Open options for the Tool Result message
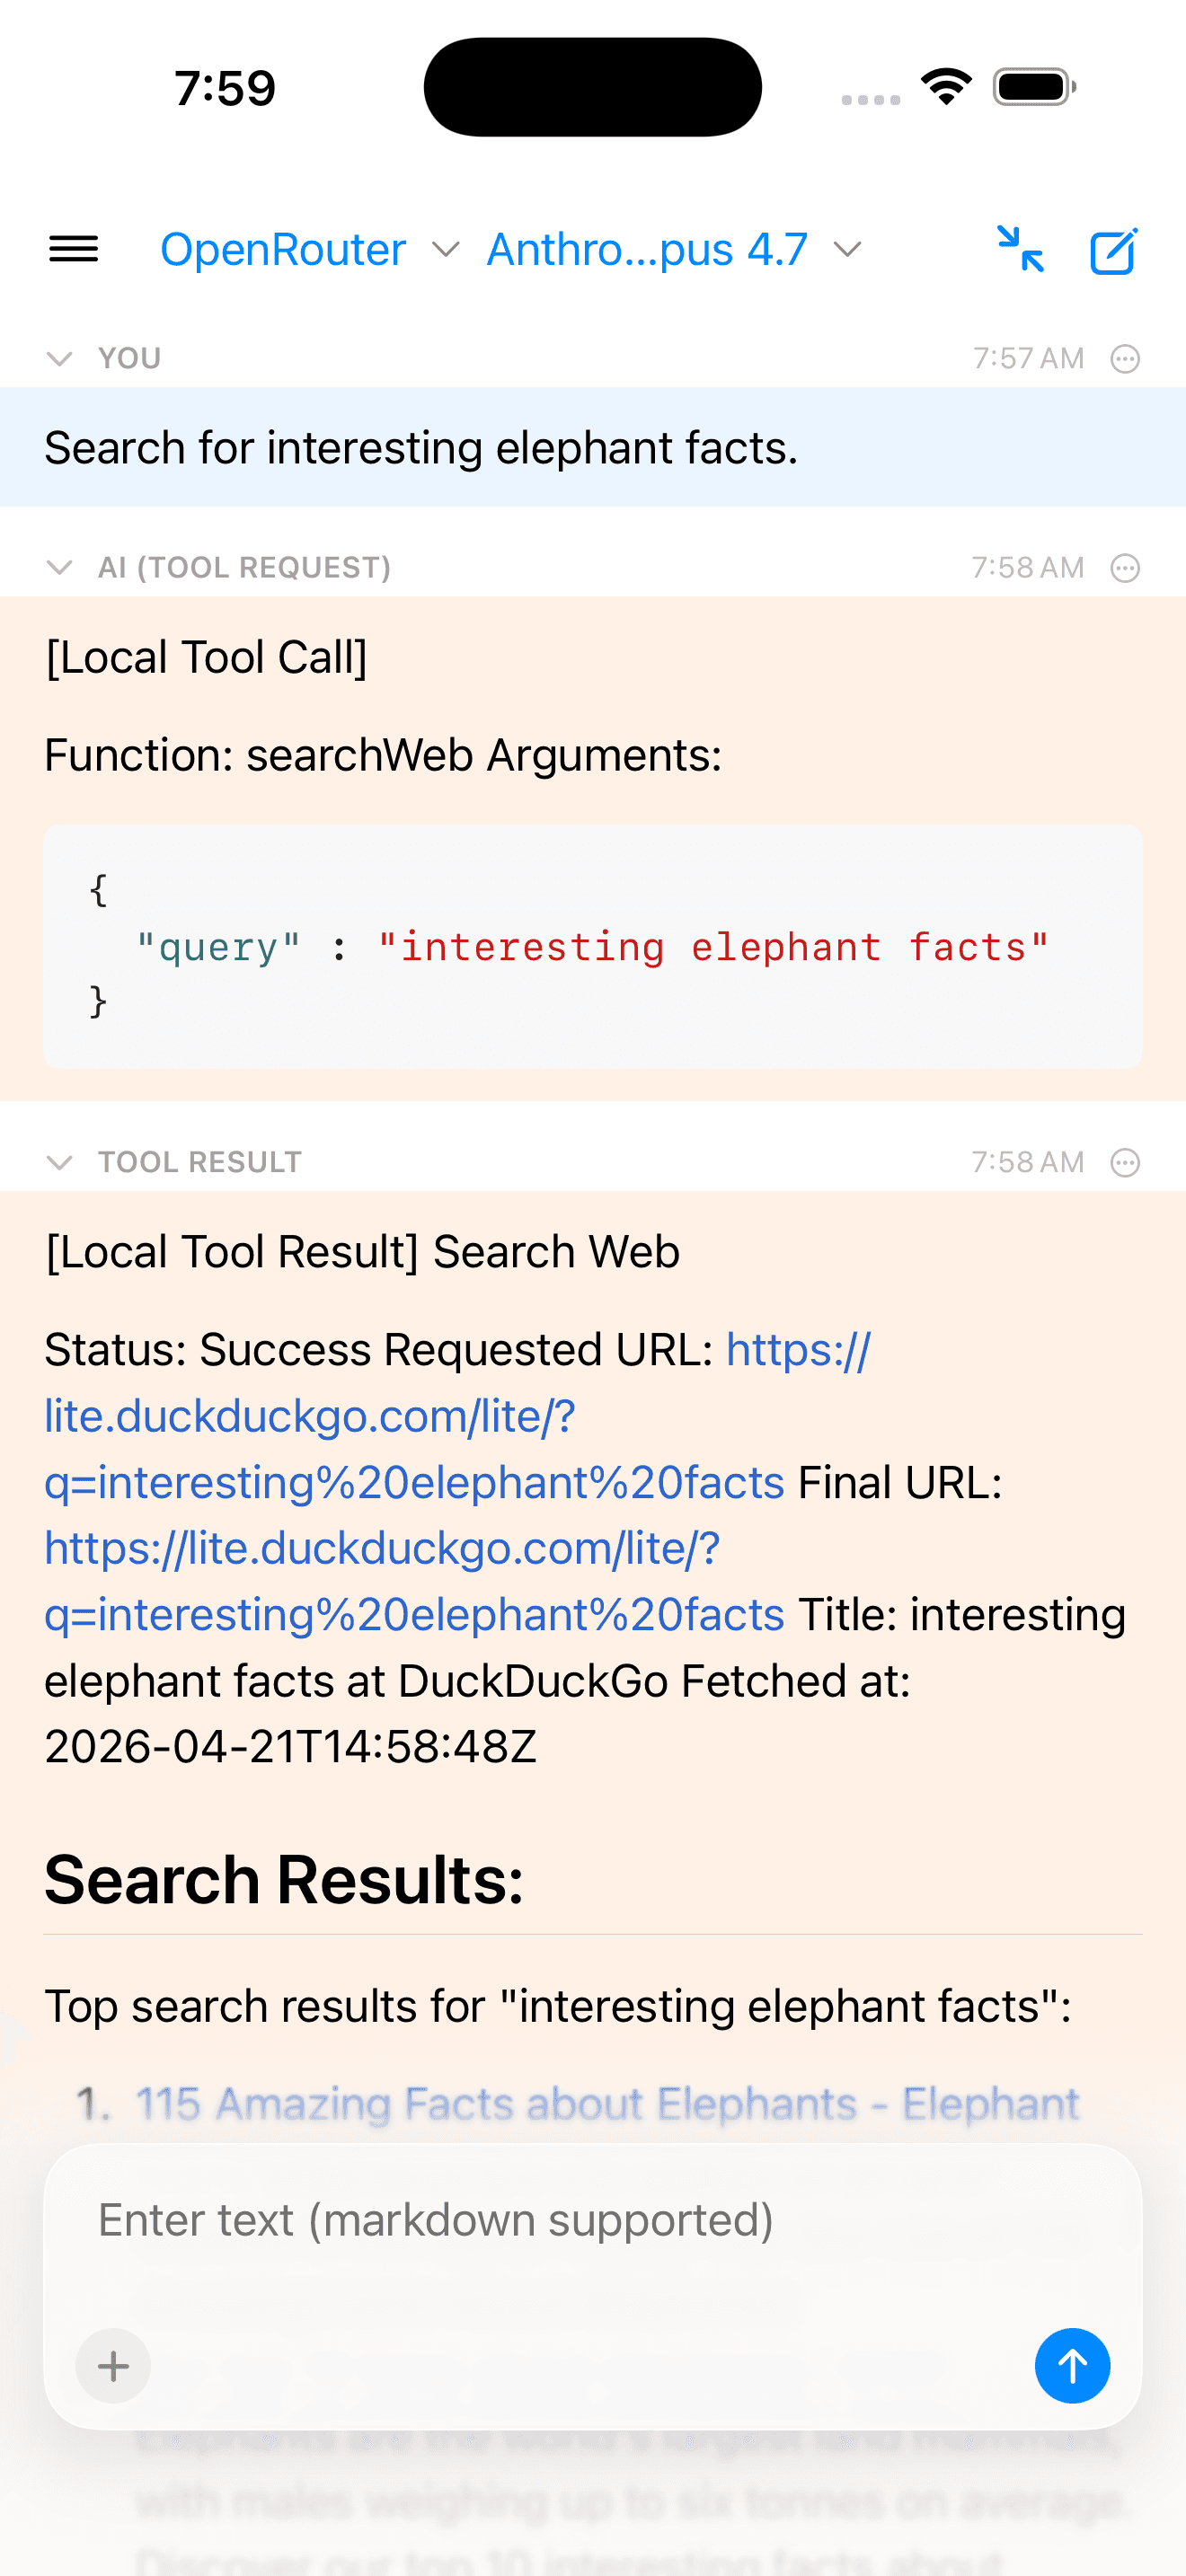This screenshot has height=2576, width=1186. click(1124, 1162)
